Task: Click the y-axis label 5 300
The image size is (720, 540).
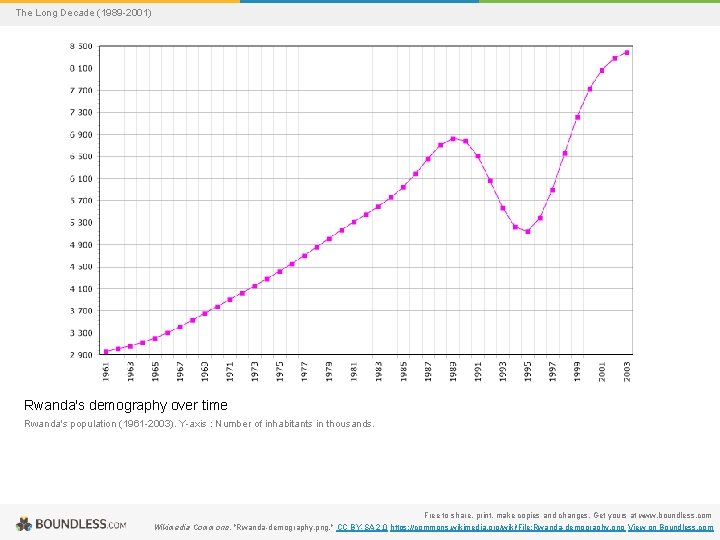Action: pos(81,222)
